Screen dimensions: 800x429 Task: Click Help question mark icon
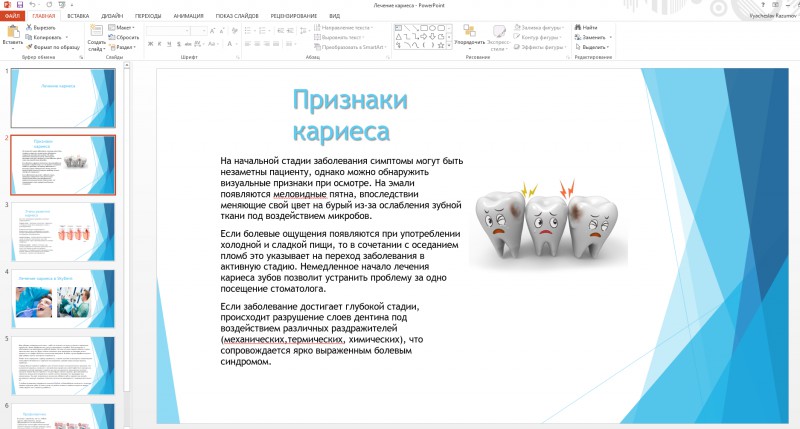click(763, 5)
